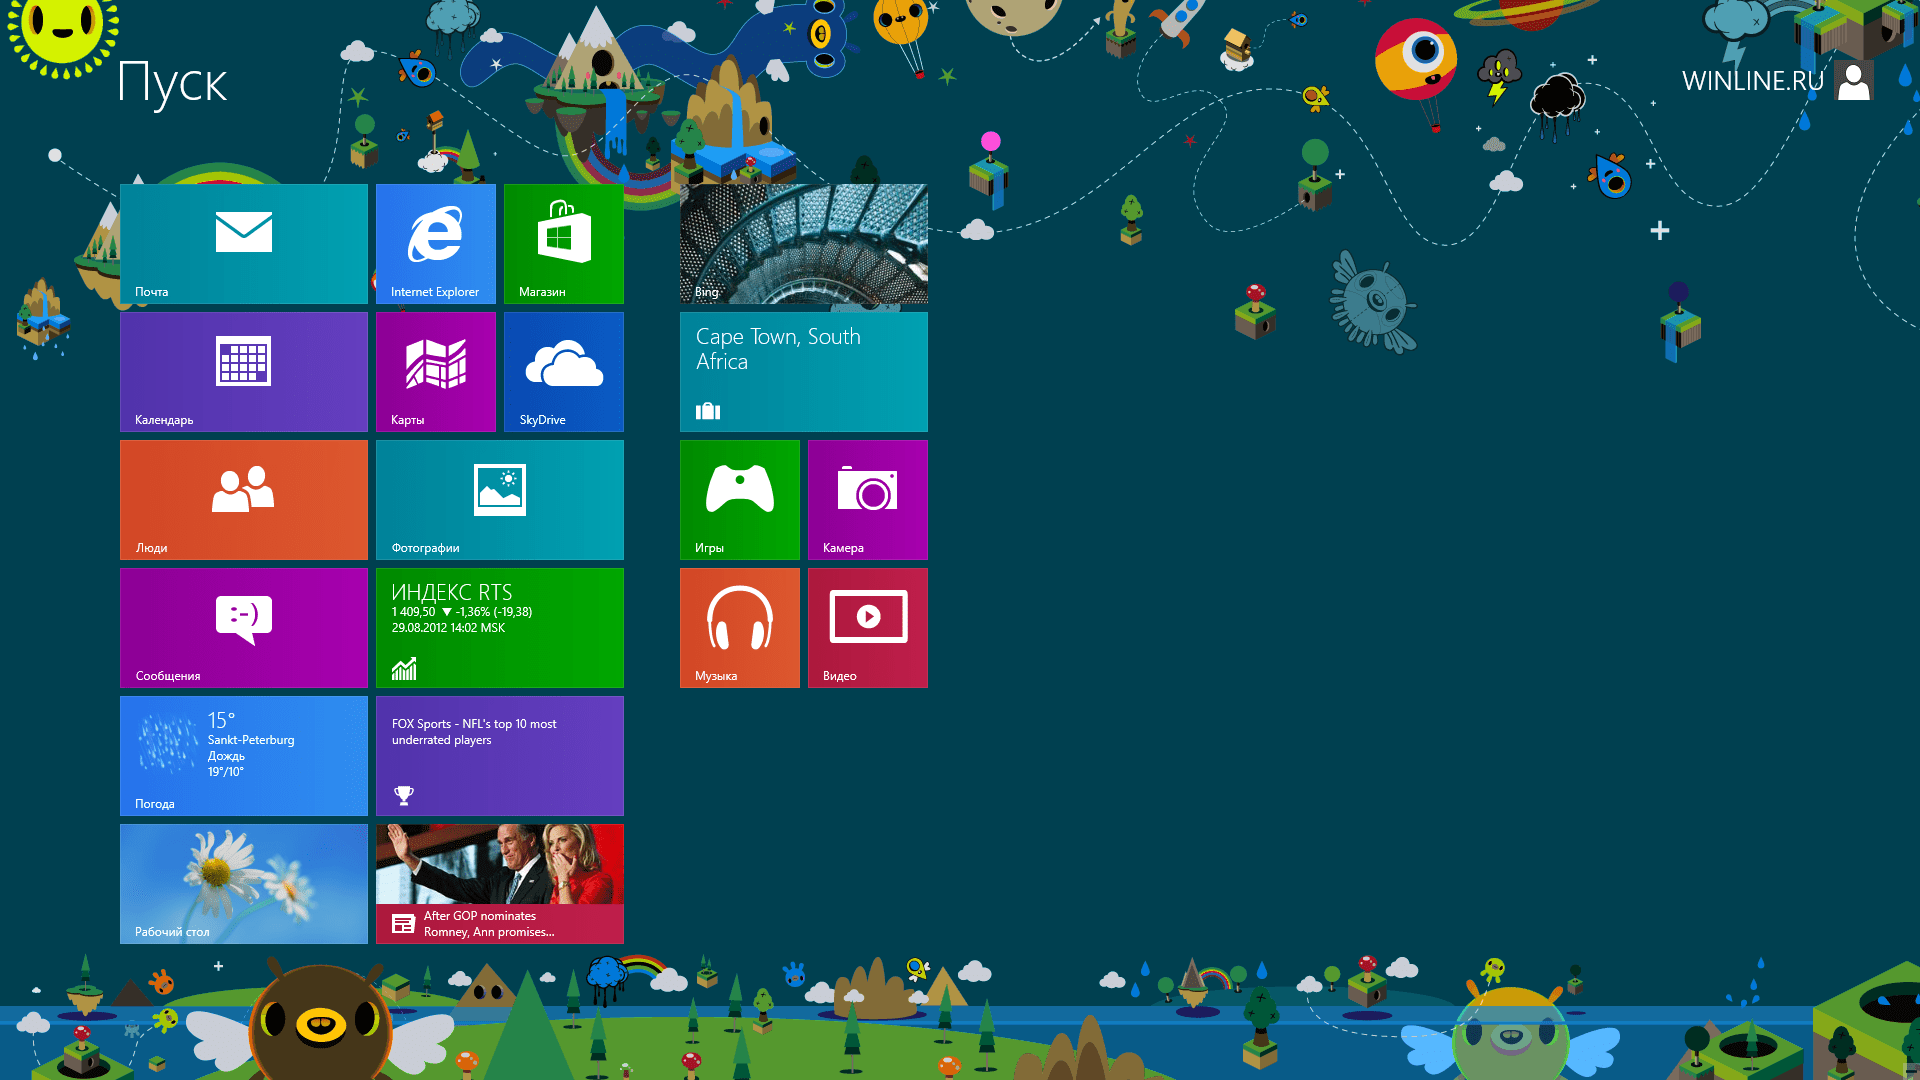This screenshot has height=1080, width=1920.
Task: Open the Cape Town travel tile
Action: point(804,372)
